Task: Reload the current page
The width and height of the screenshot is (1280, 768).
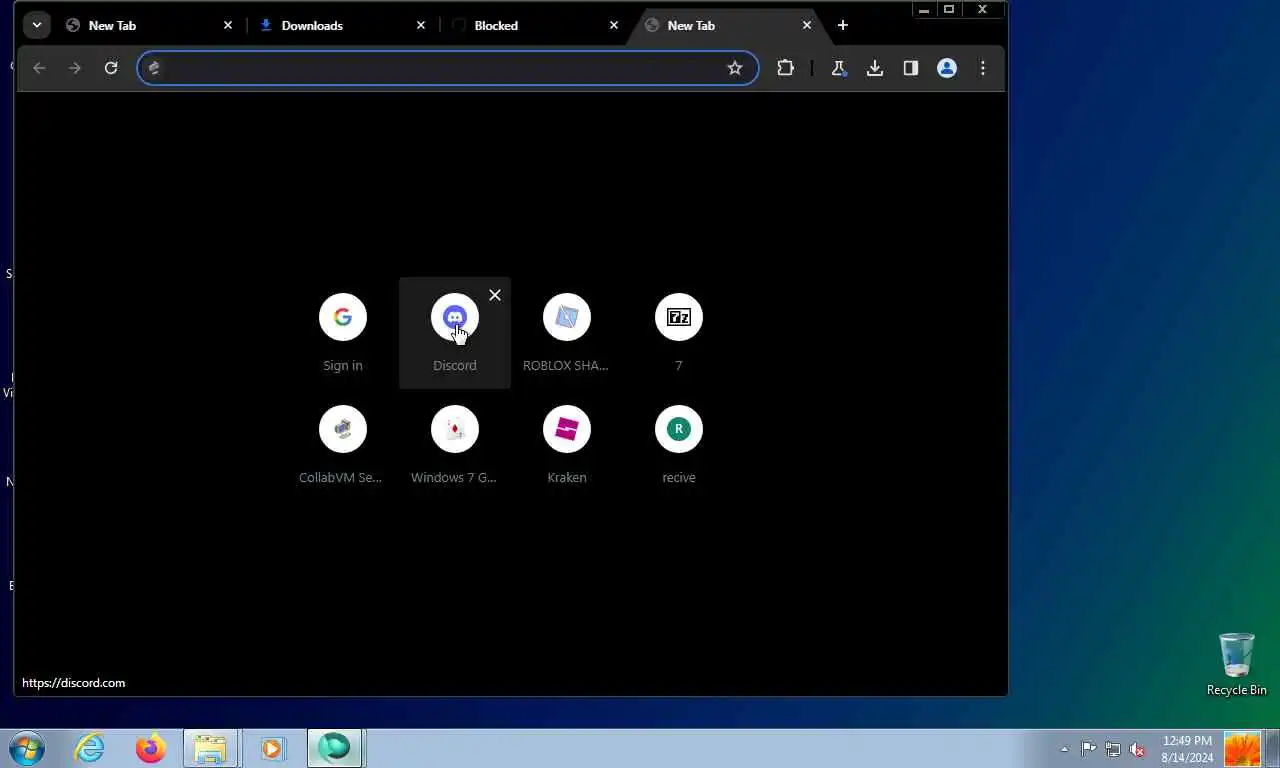Action: [x=111, y=68]
